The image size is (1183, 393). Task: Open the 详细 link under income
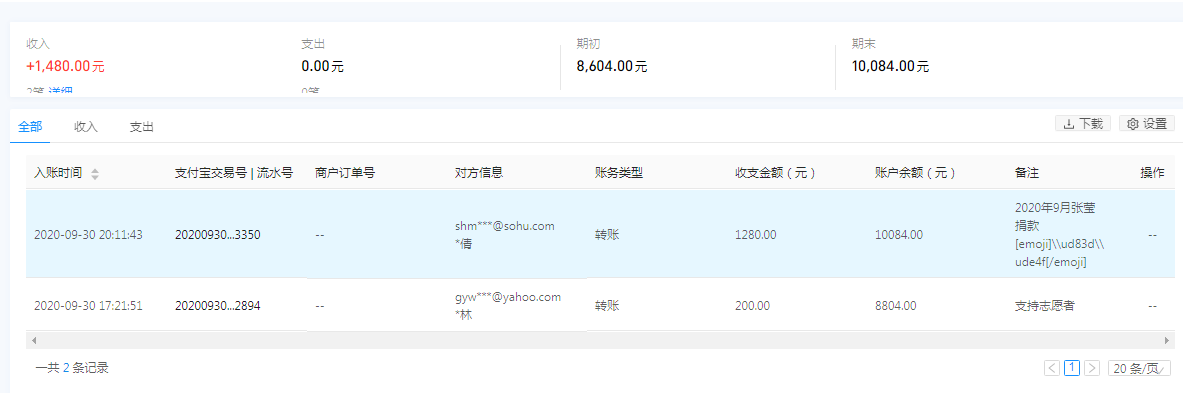click(61, 91)
